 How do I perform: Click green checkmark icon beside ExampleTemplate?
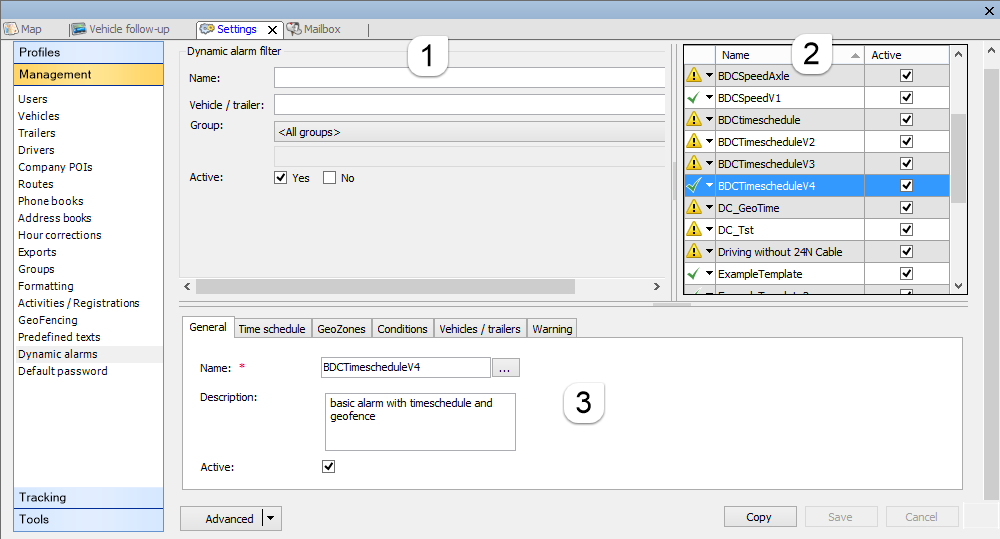693,274
